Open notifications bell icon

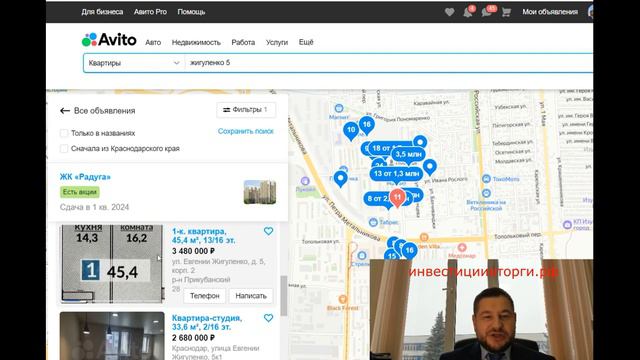pyautogui.click(x=468, y=12)
